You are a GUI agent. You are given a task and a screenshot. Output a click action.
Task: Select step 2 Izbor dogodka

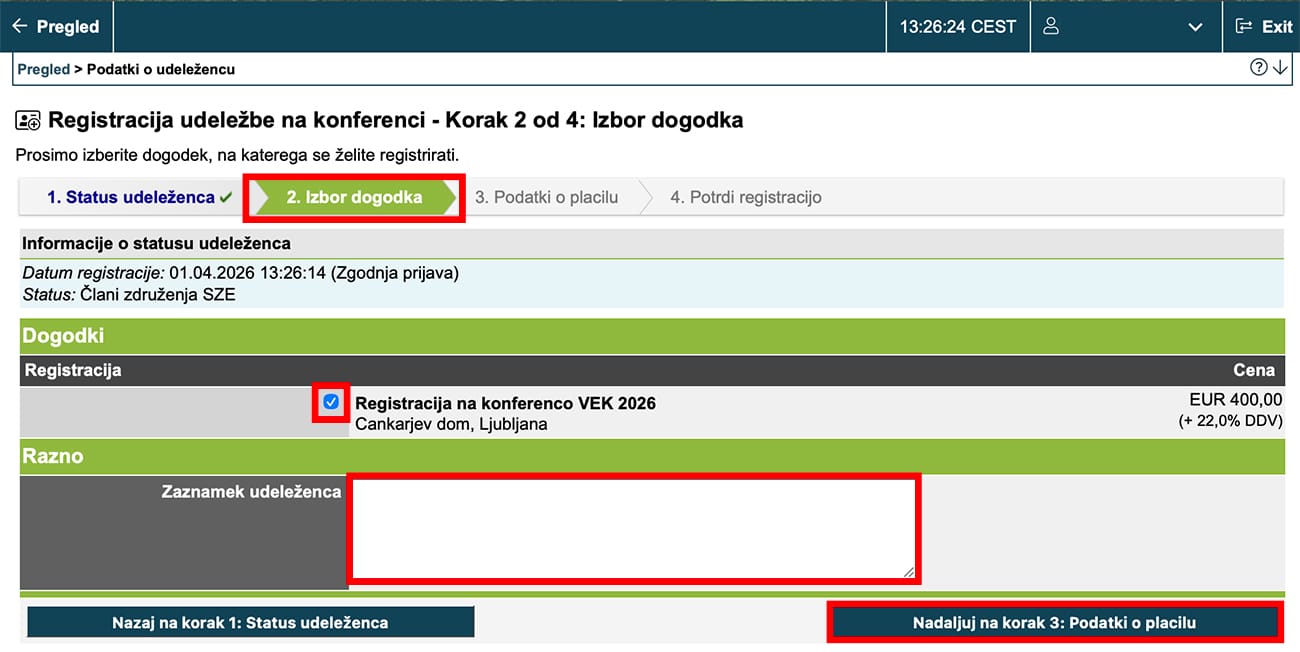click(354, 197)
